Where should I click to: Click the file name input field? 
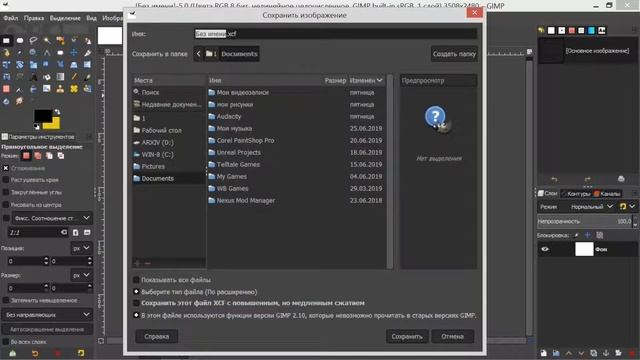pyautogui.click(x=336, y=33)
